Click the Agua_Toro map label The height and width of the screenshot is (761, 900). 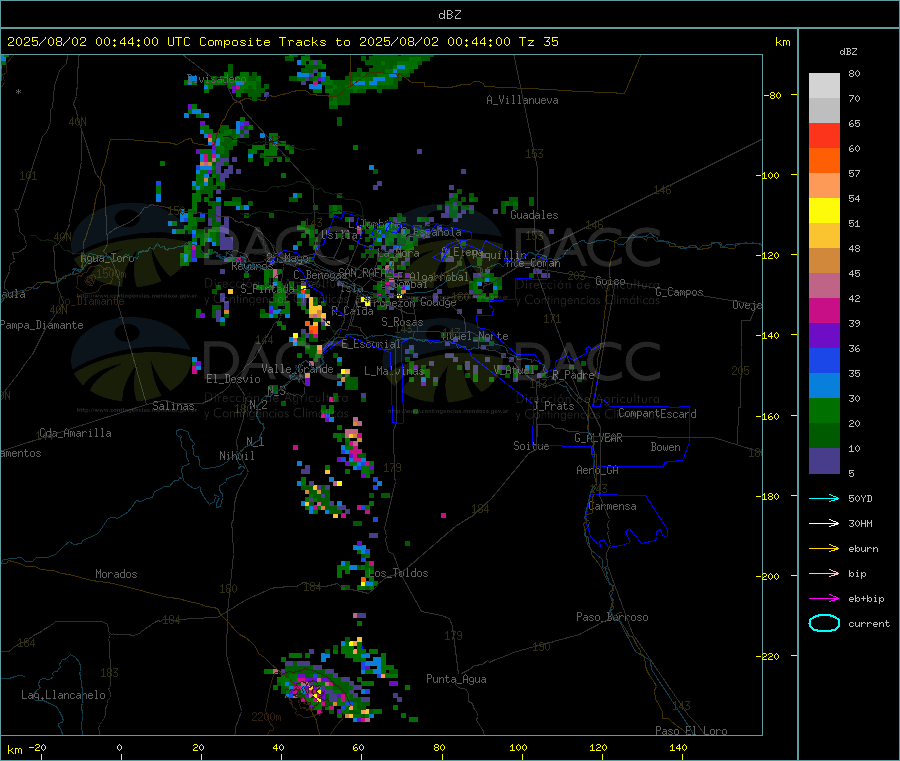click(107, 258)
